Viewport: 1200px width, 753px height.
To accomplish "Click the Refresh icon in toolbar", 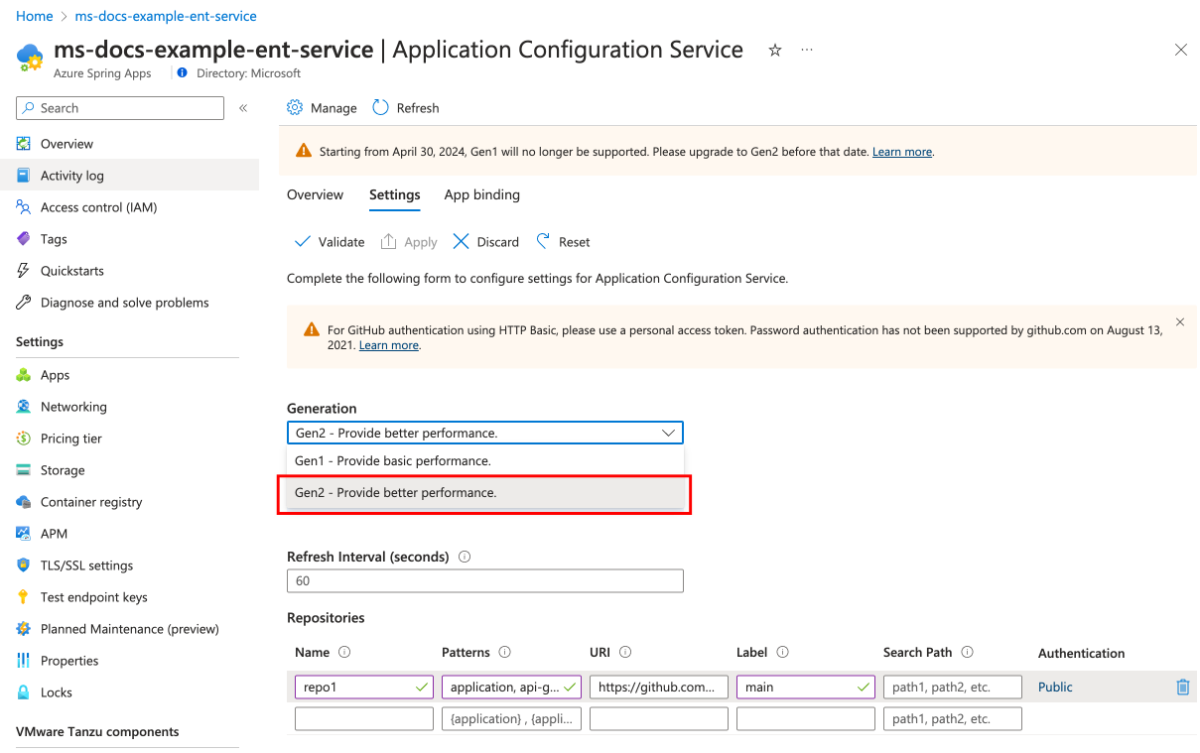I will tap(381, 108).
